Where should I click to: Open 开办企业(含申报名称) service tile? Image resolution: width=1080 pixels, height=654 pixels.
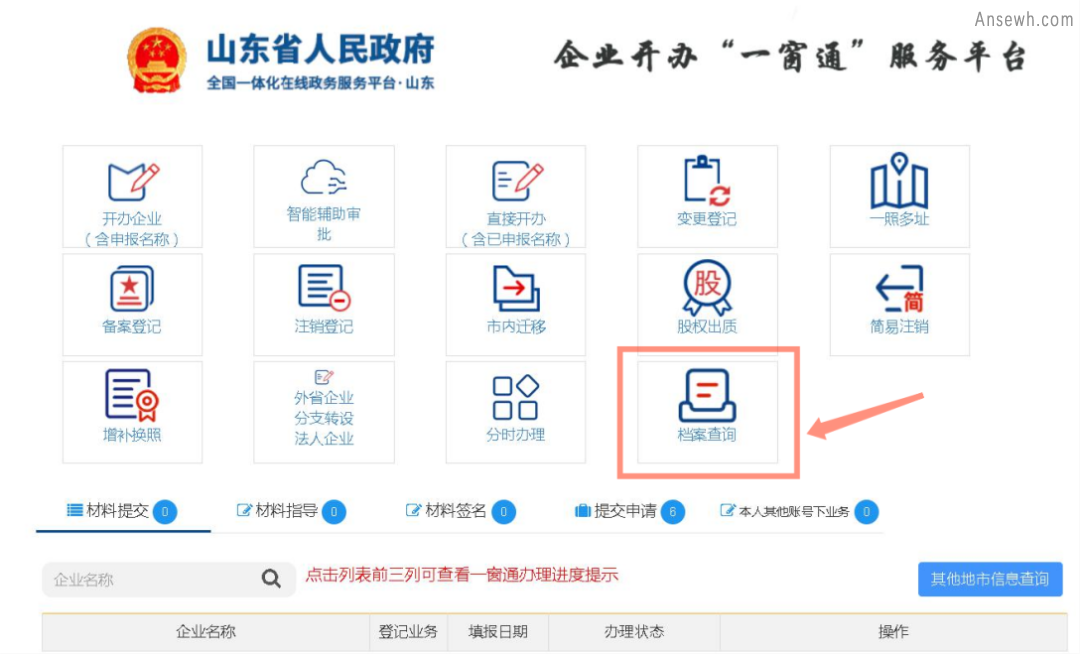132,197
